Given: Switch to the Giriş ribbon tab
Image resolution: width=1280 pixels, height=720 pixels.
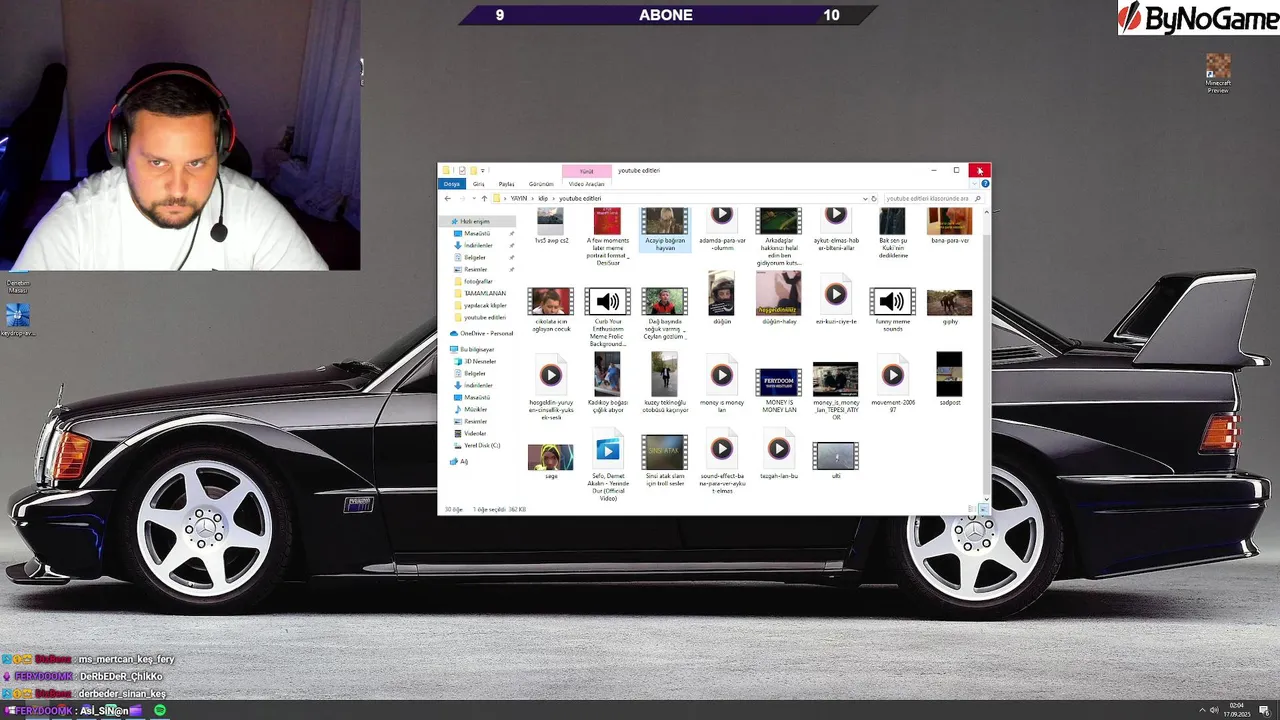Looking at the screenshot, I should pos(479,184).
